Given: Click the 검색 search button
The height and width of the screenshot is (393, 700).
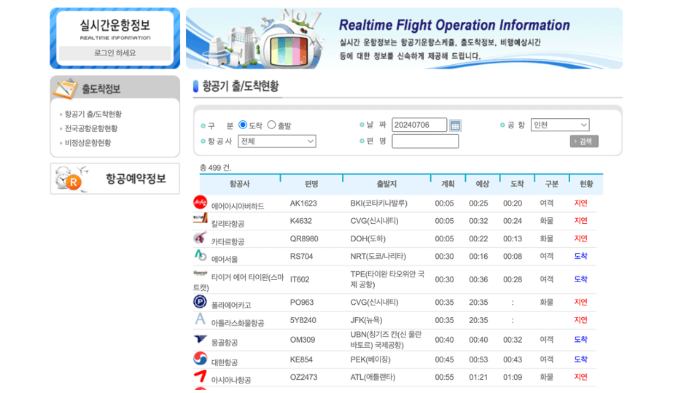Looking at the screenshot, I should 584,141.
